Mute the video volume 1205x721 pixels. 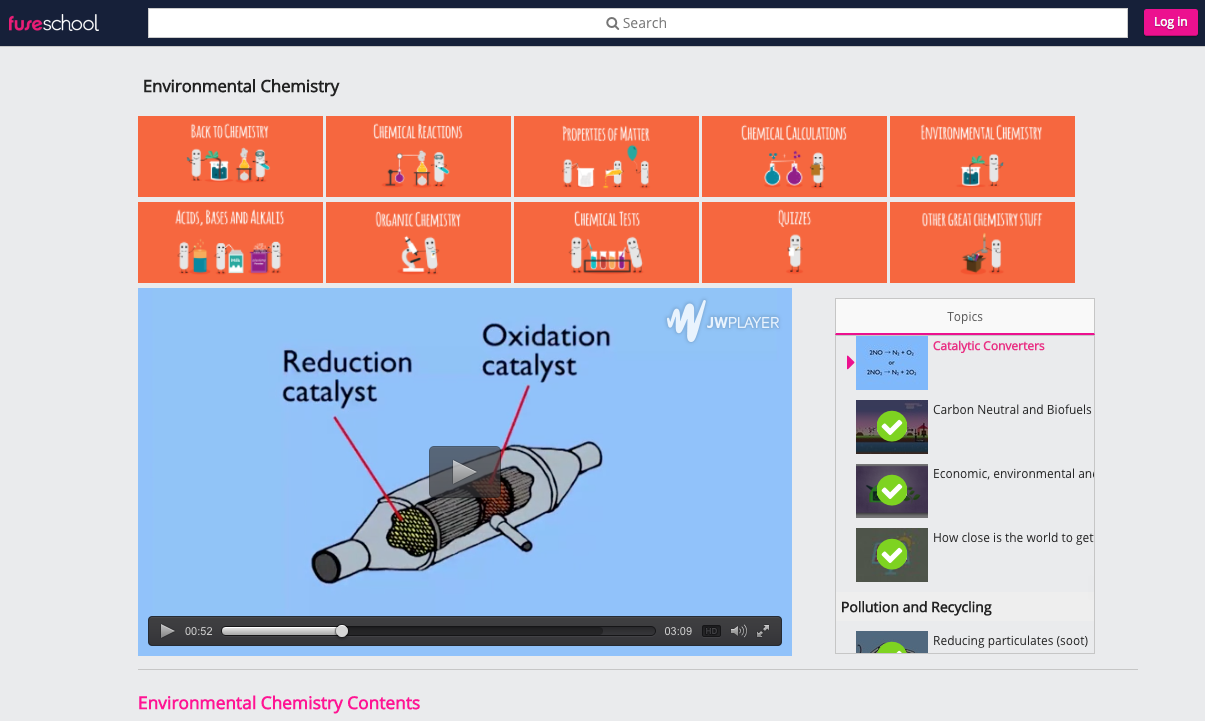737,630
